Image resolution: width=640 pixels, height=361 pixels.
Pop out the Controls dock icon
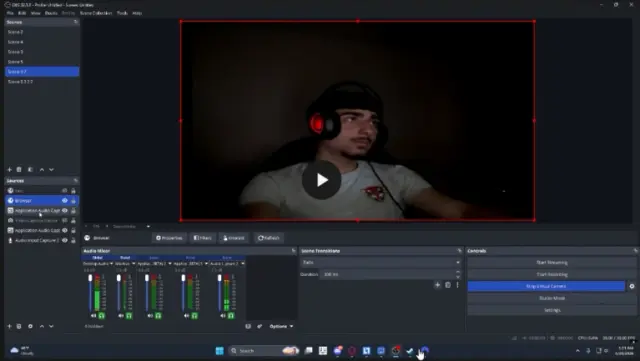point(636,251)
